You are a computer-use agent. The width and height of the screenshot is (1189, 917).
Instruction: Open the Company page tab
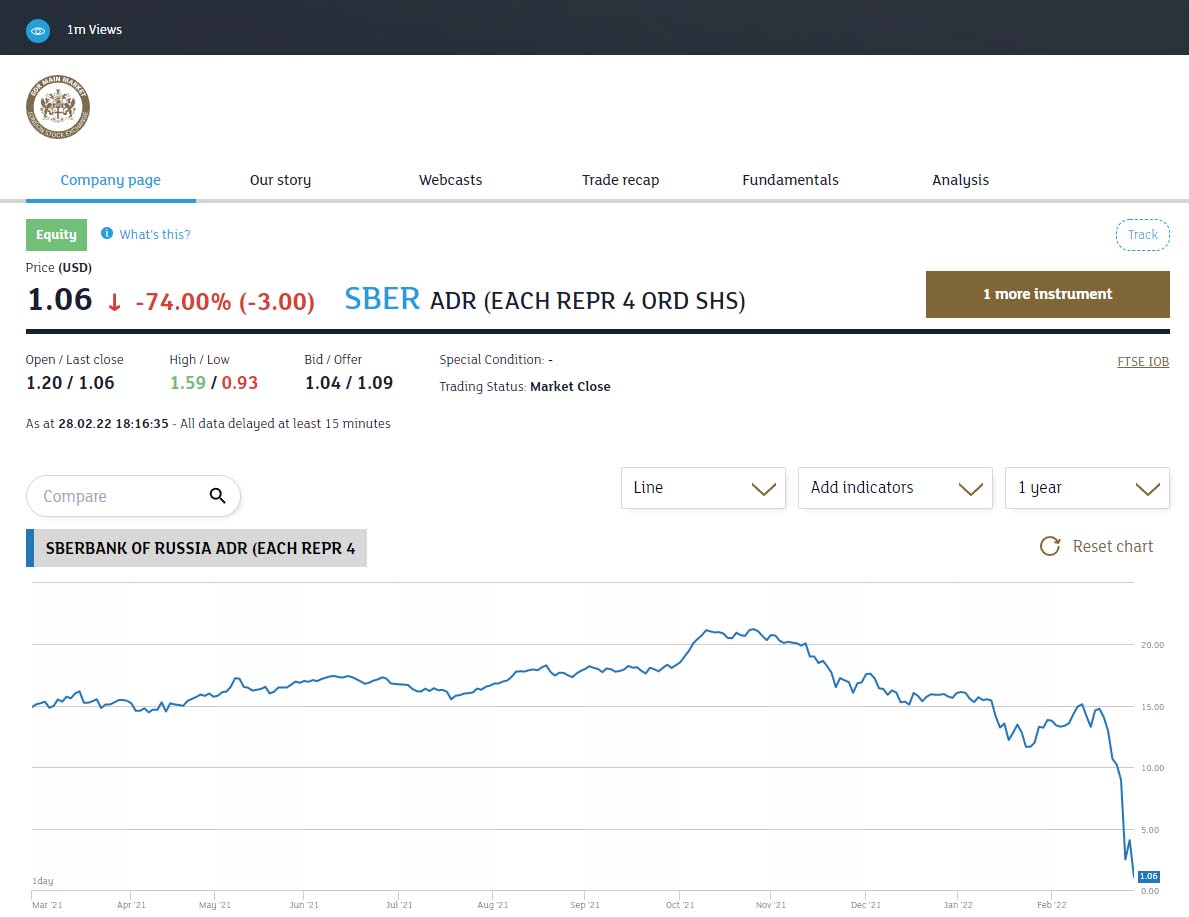pos(111,180)
